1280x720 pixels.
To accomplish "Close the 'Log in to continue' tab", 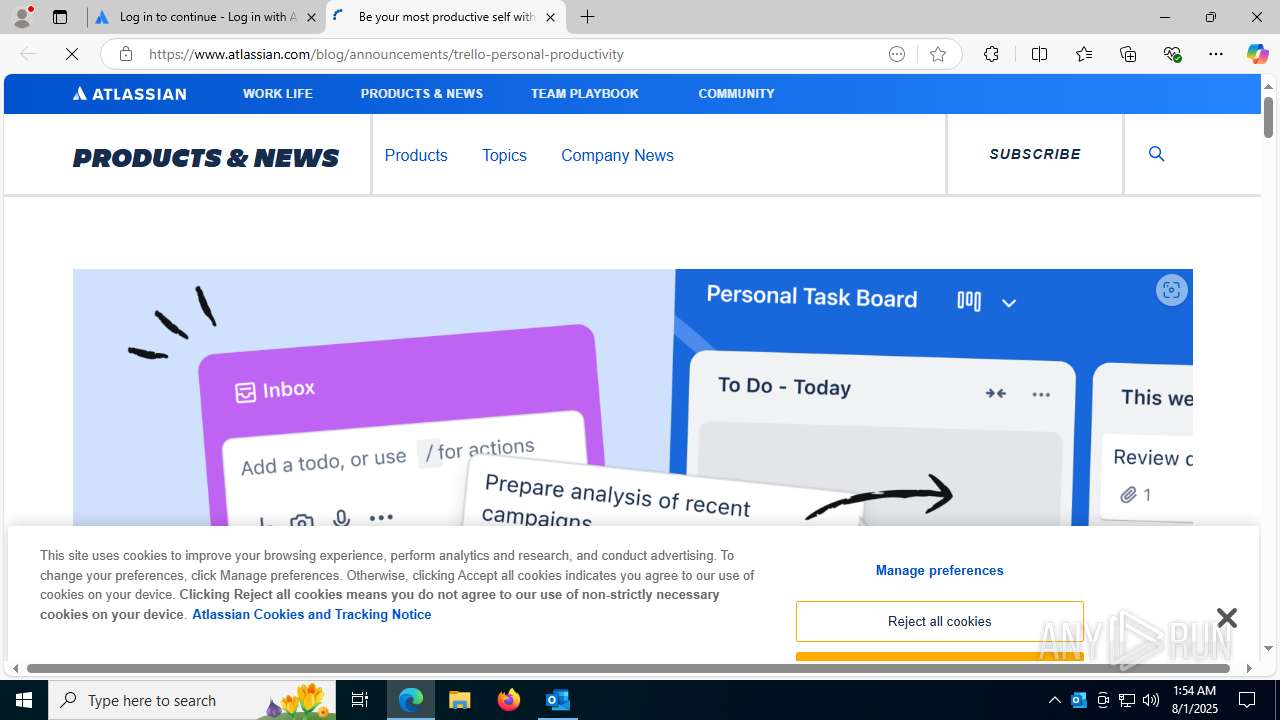I will pyautogui.click(x=311, y=17).
